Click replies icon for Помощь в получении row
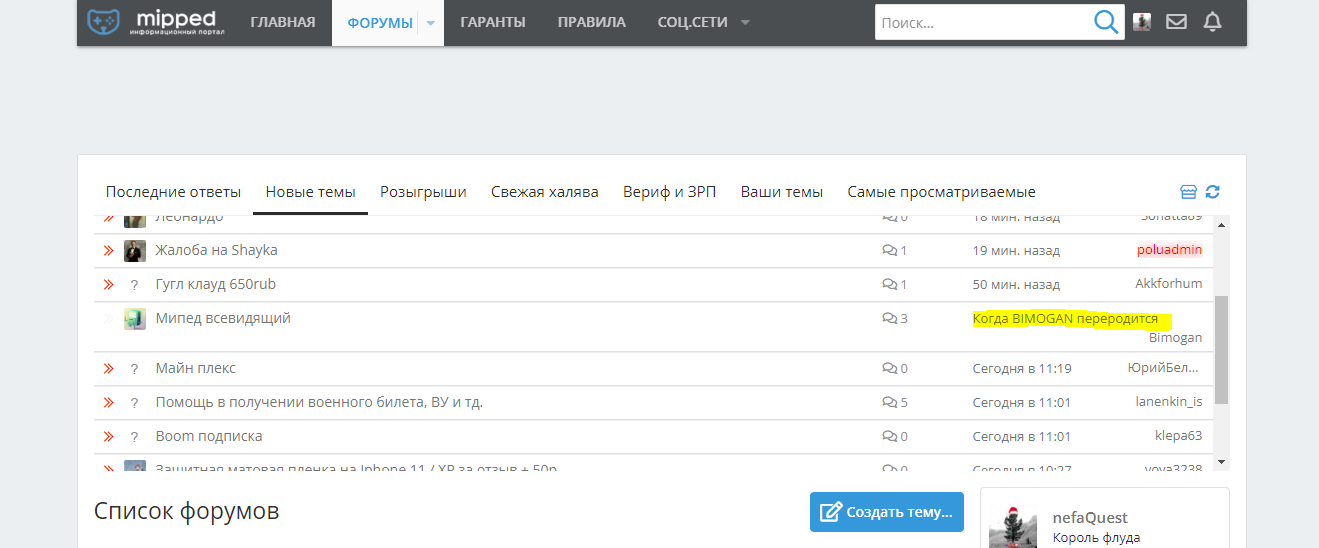 click(x=890, y=402)
